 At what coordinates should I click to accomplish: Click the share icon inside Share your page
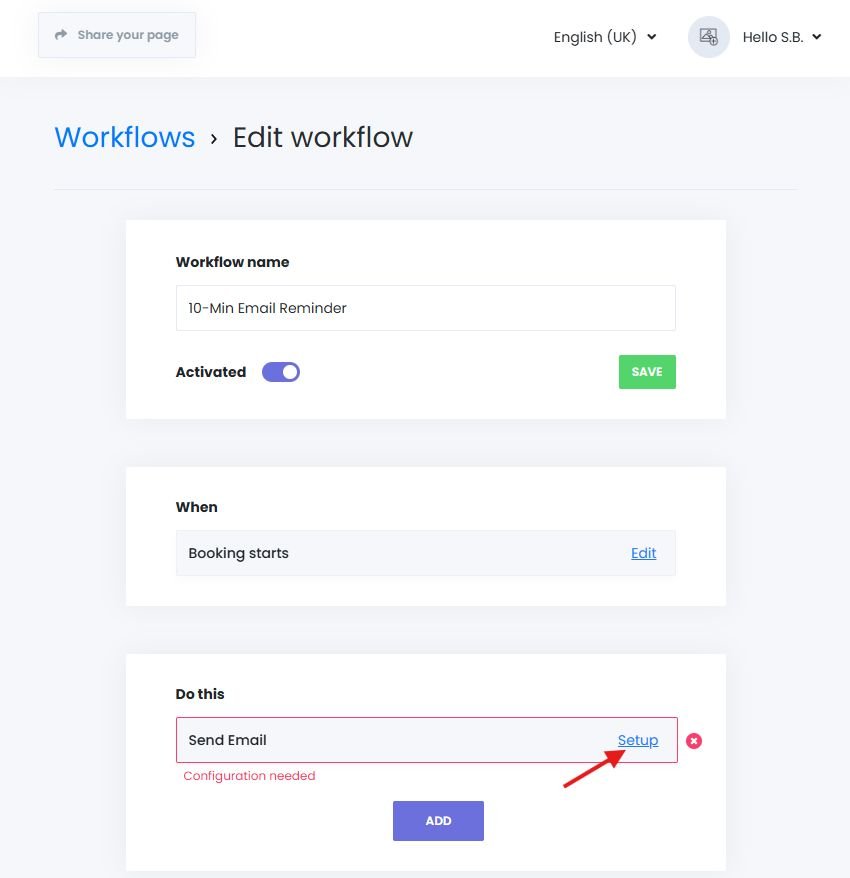click(x=60, y=34)
